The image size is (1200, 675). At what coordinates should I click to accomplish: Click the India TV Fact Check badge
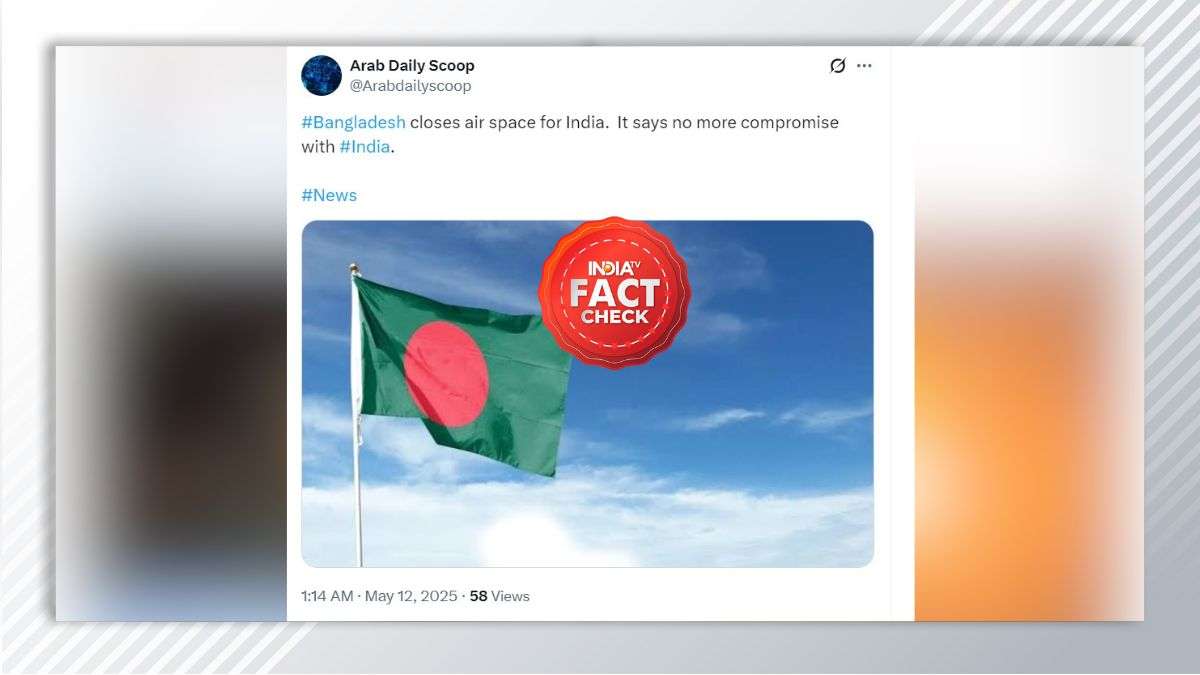tap(614, 292)
